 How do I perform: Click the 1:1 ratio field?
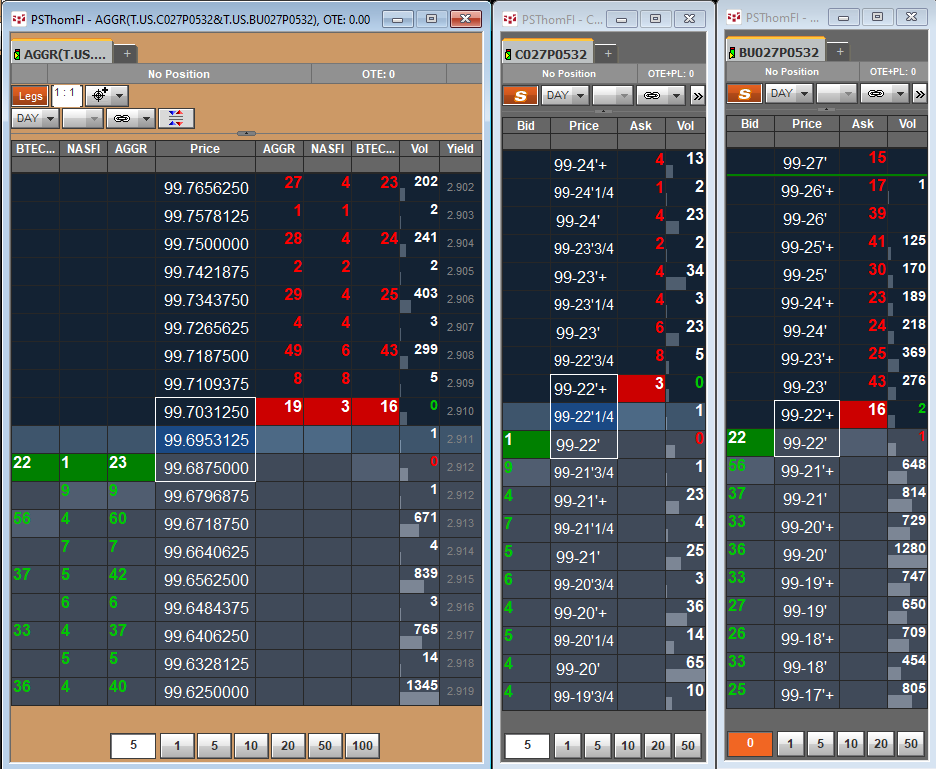[65, 94]
